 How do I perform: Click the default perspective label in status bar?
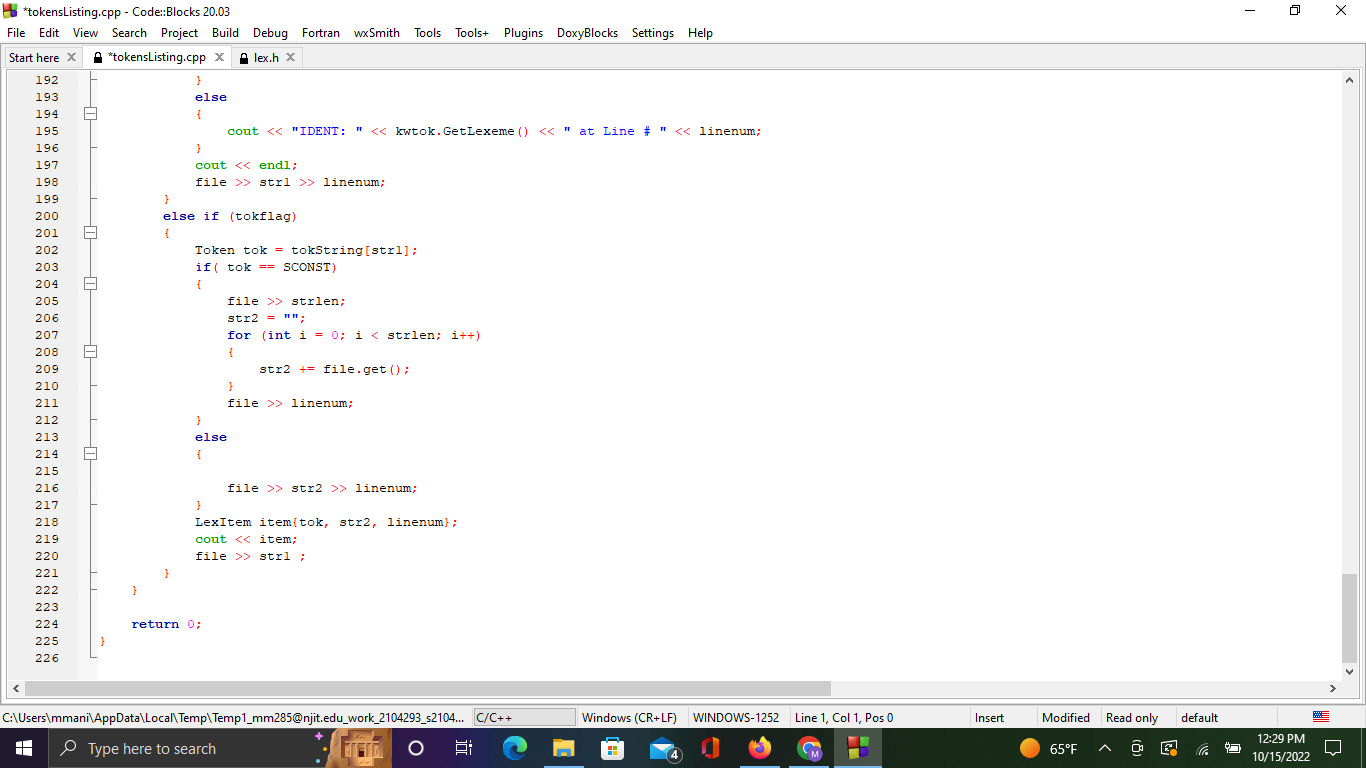(x=1199, y=716)
